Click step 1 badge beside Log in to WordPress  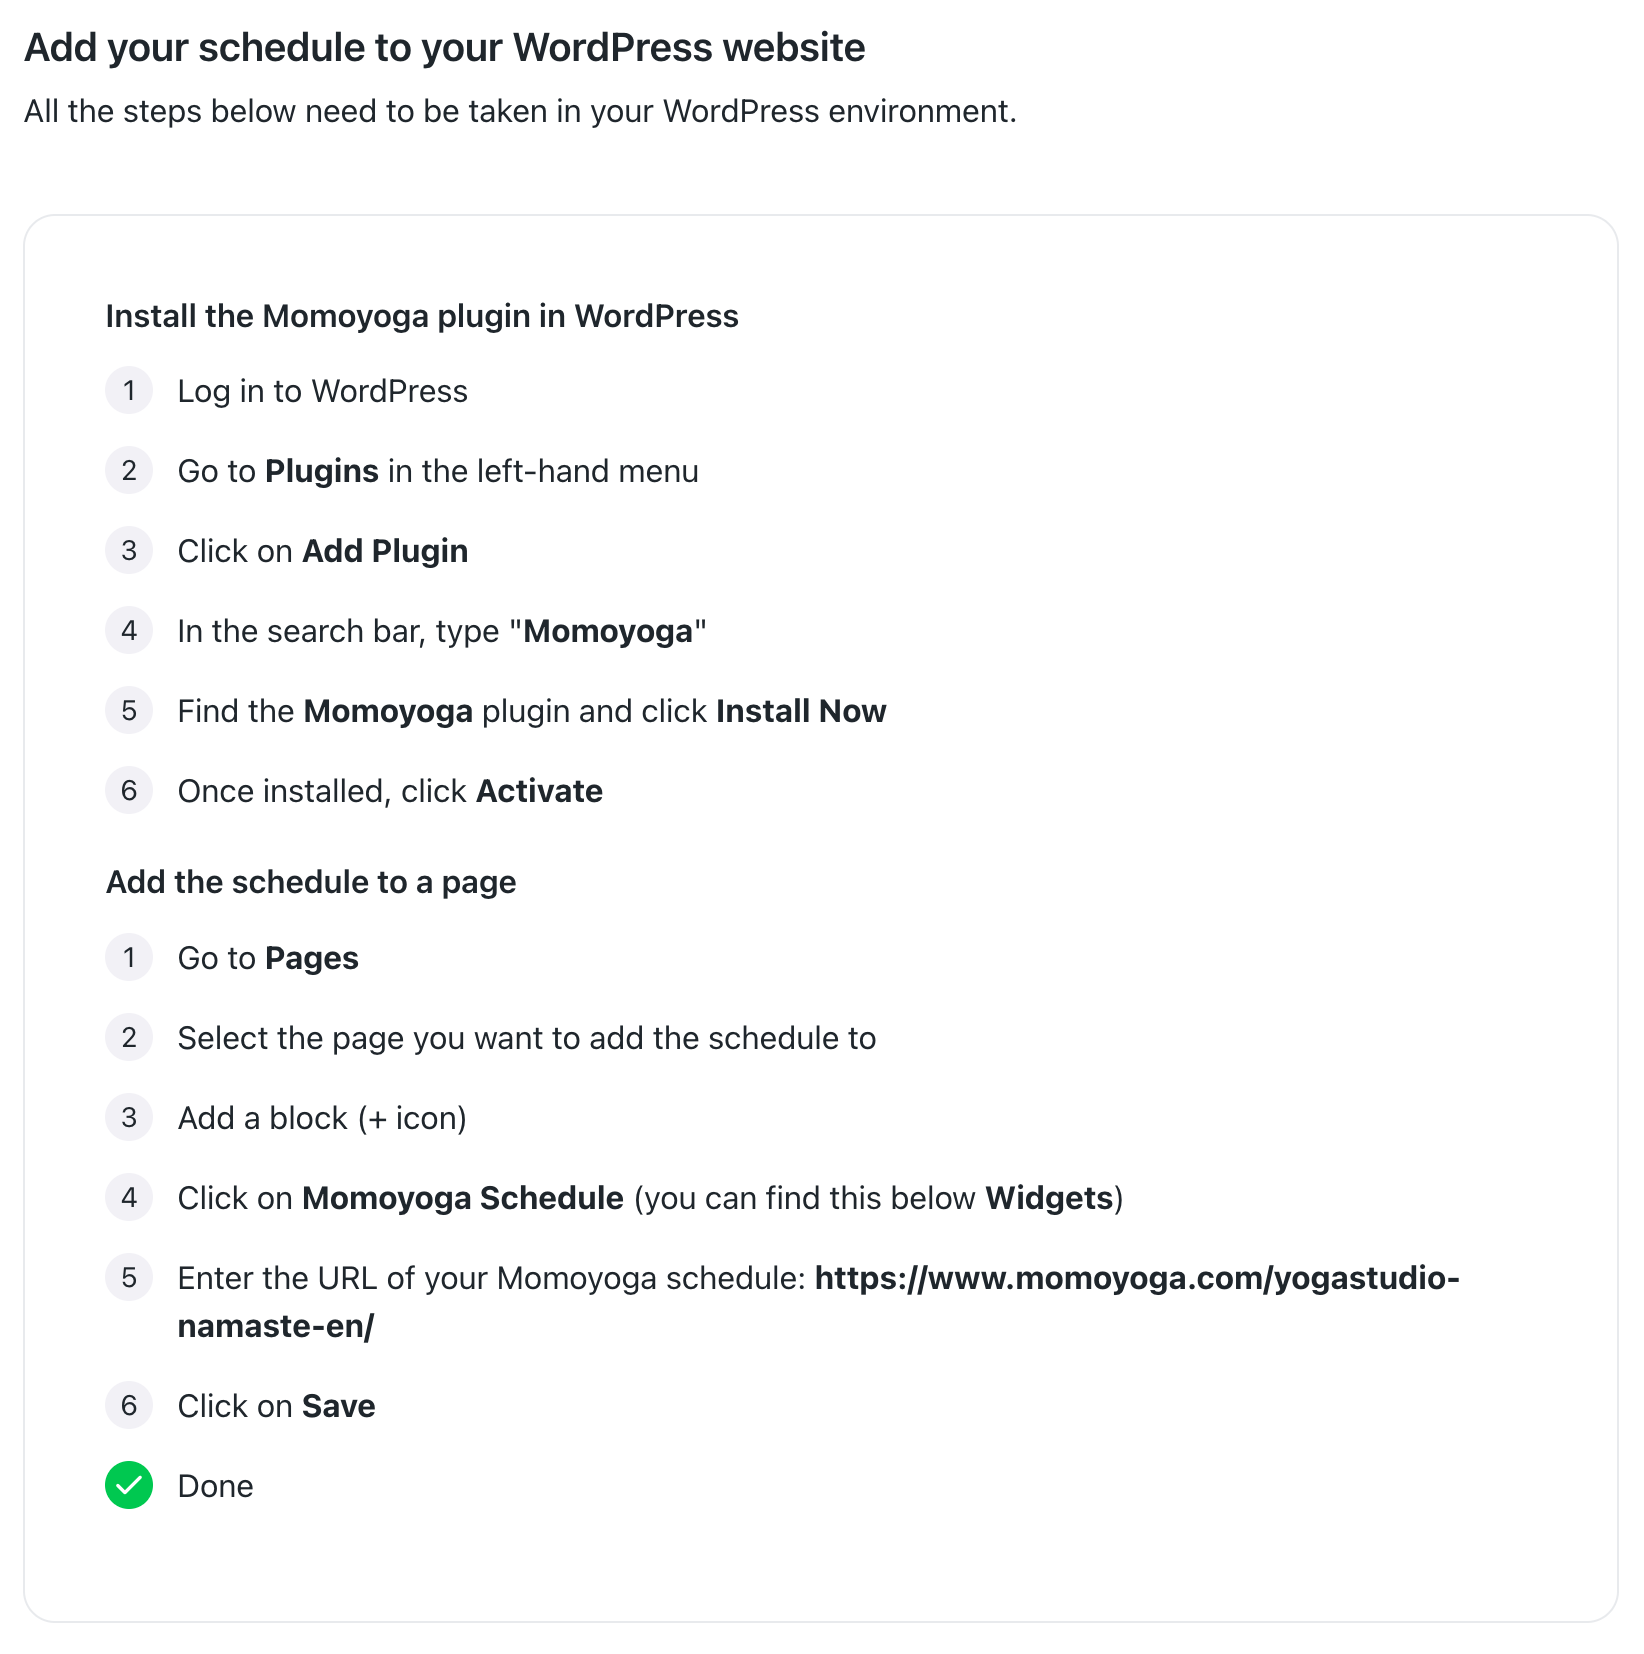pyautogui.click(x=129, y=390)
